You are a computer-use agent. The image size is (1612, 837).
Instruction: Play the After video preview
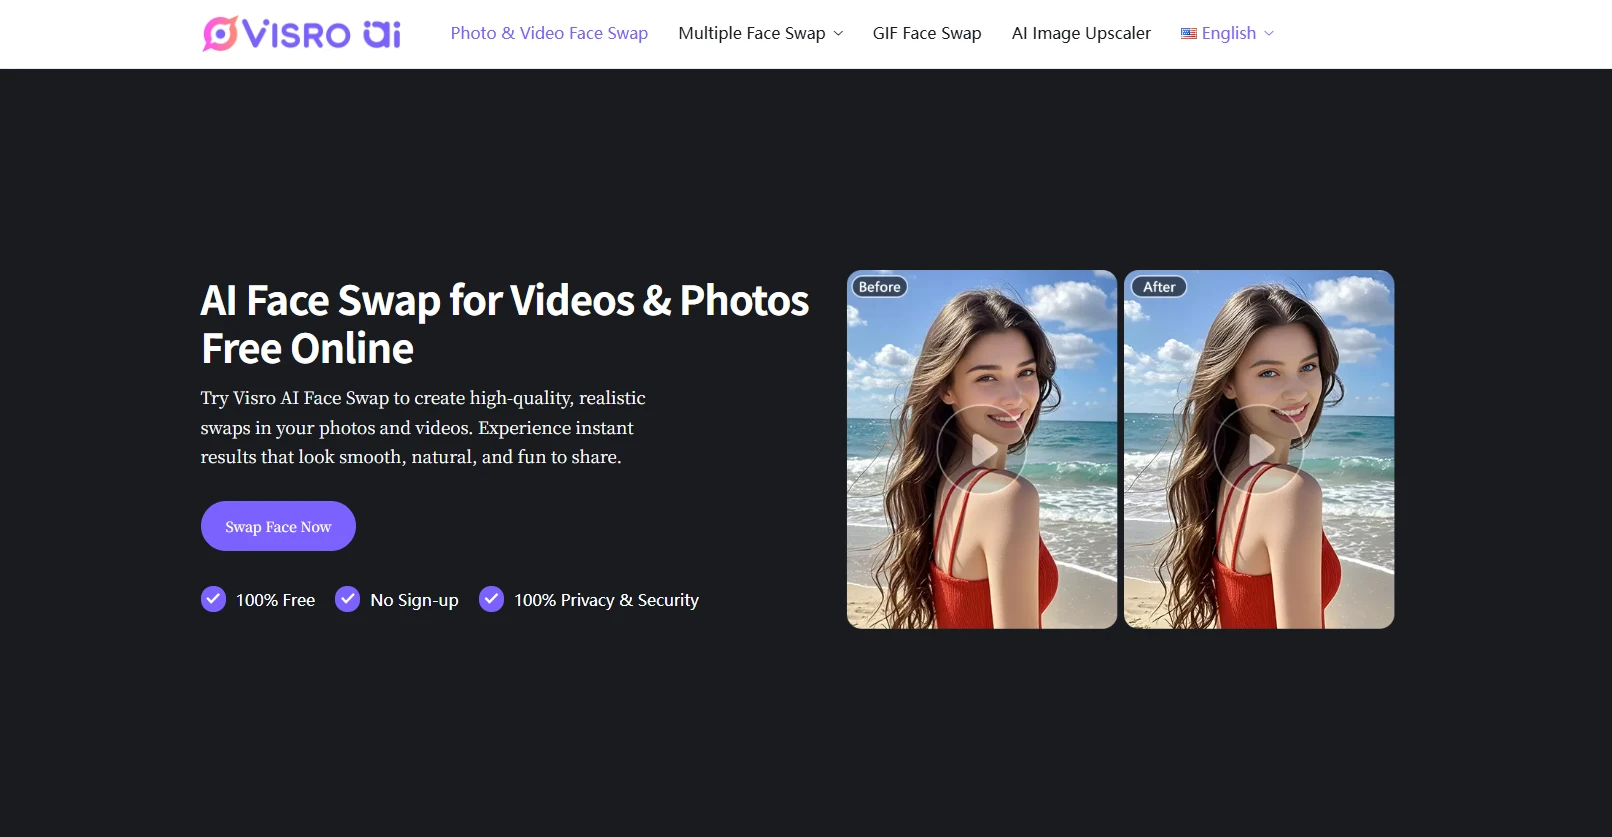tap(1259, 450)
